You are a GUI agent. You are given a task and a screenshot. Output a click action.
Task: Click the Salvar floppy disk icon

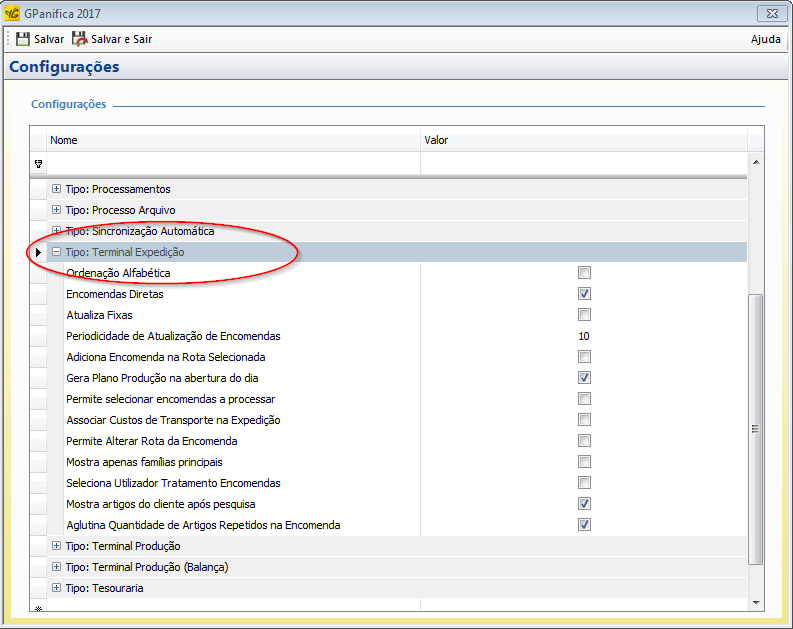[23, 39]
